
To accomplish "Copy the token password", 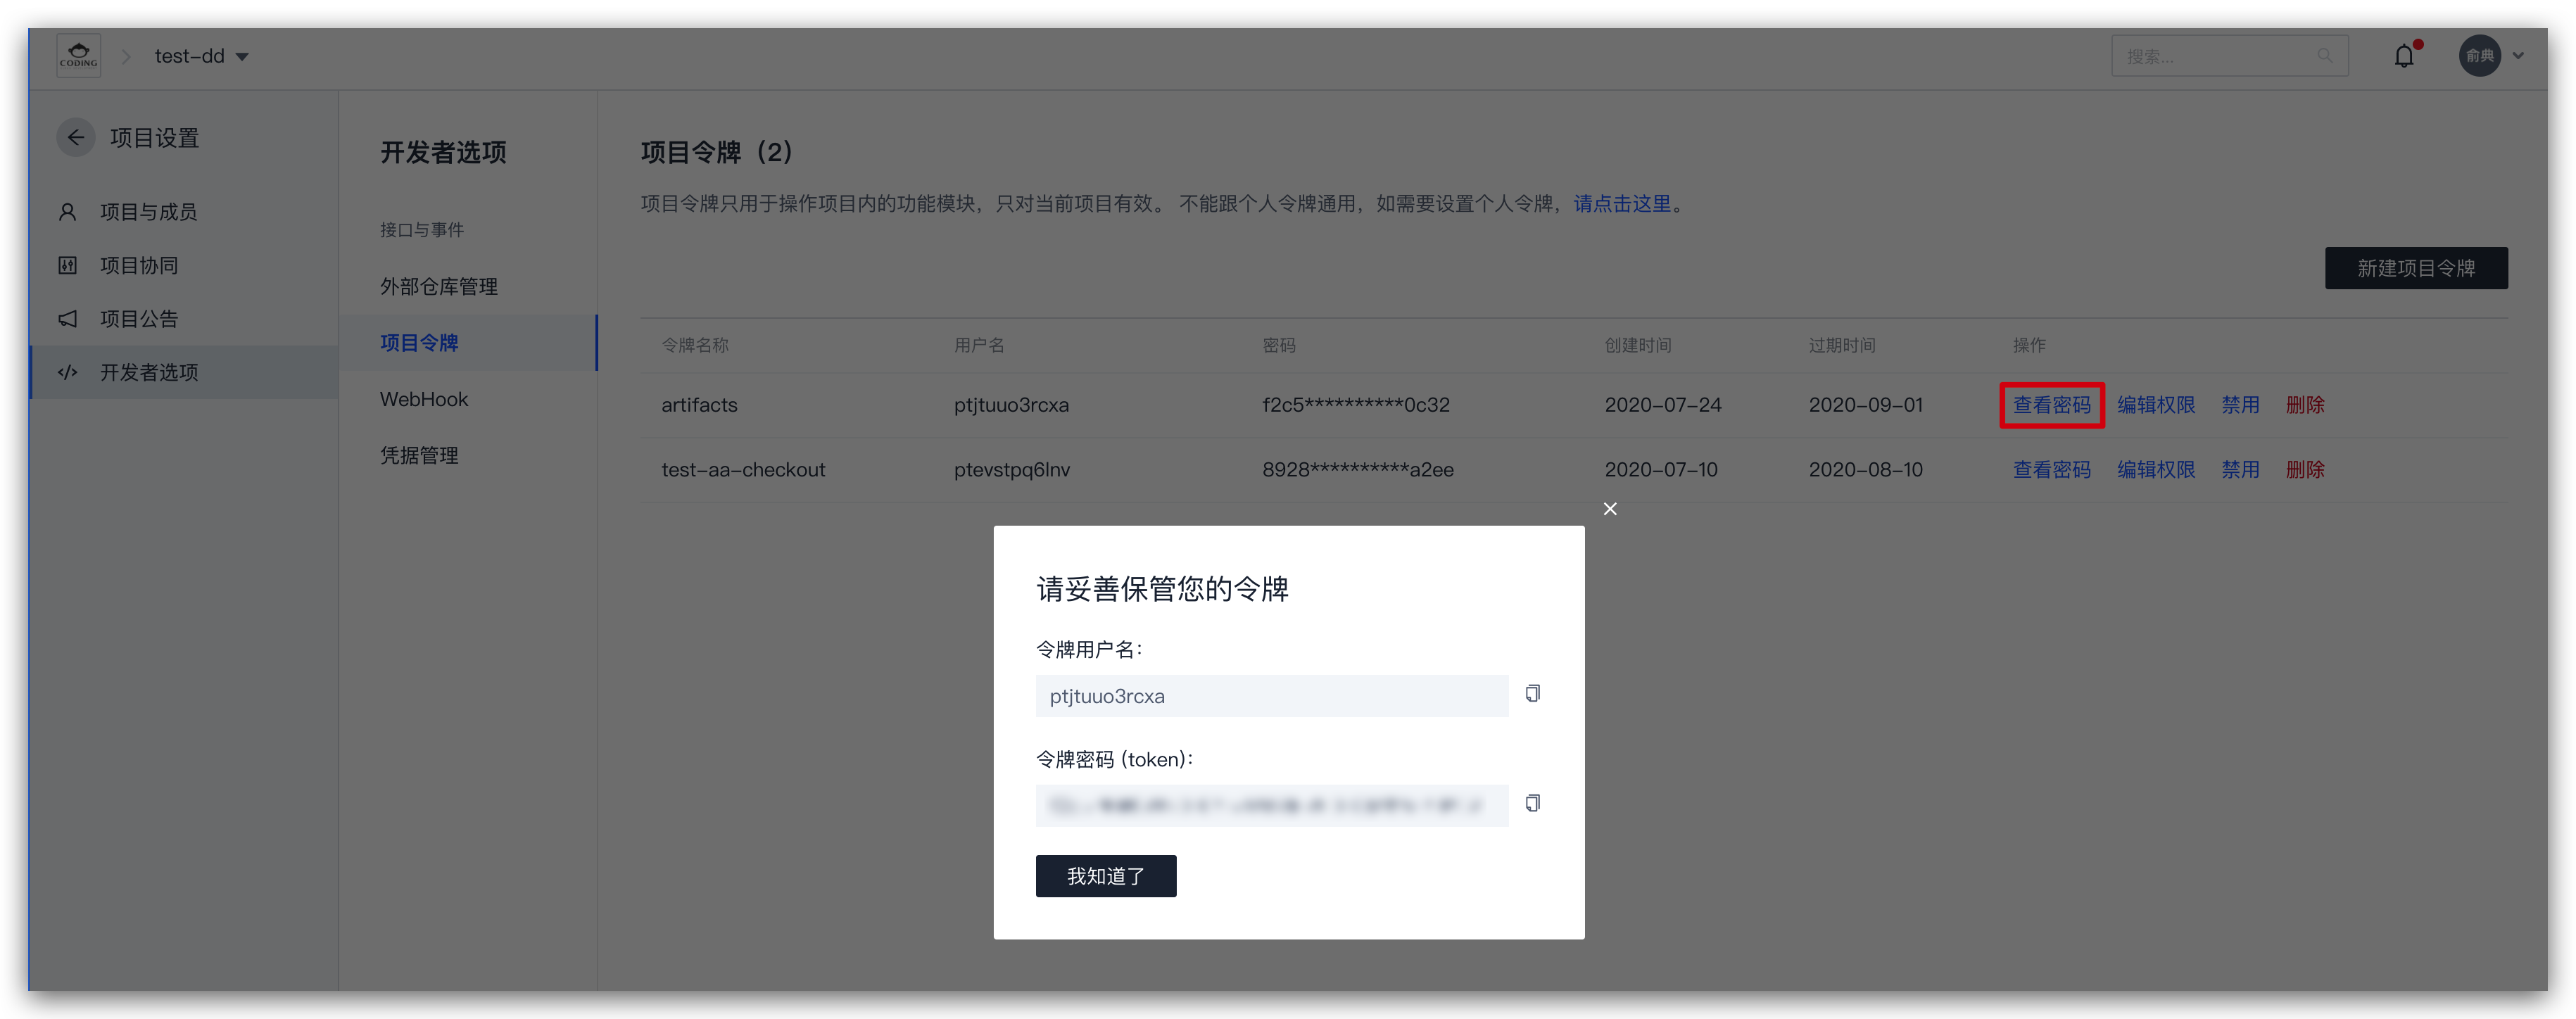I will coord(1532,803).
